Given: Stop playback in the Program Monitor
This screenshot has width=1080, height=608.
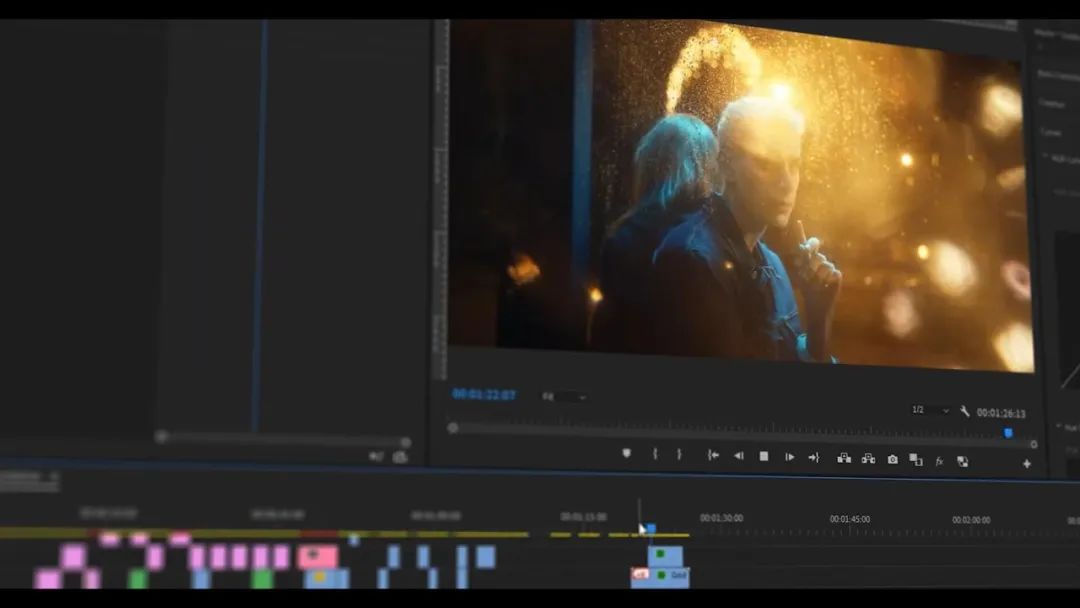Looking at the screenshot, I should pos(764,456).
